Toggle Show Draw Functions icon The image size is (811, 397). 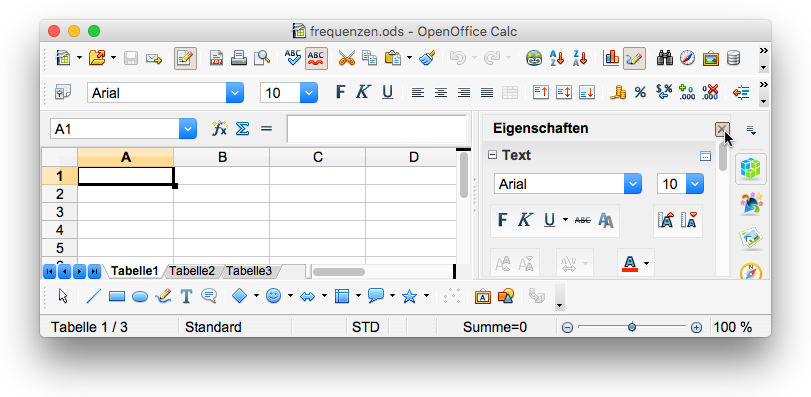coord(634,58)
